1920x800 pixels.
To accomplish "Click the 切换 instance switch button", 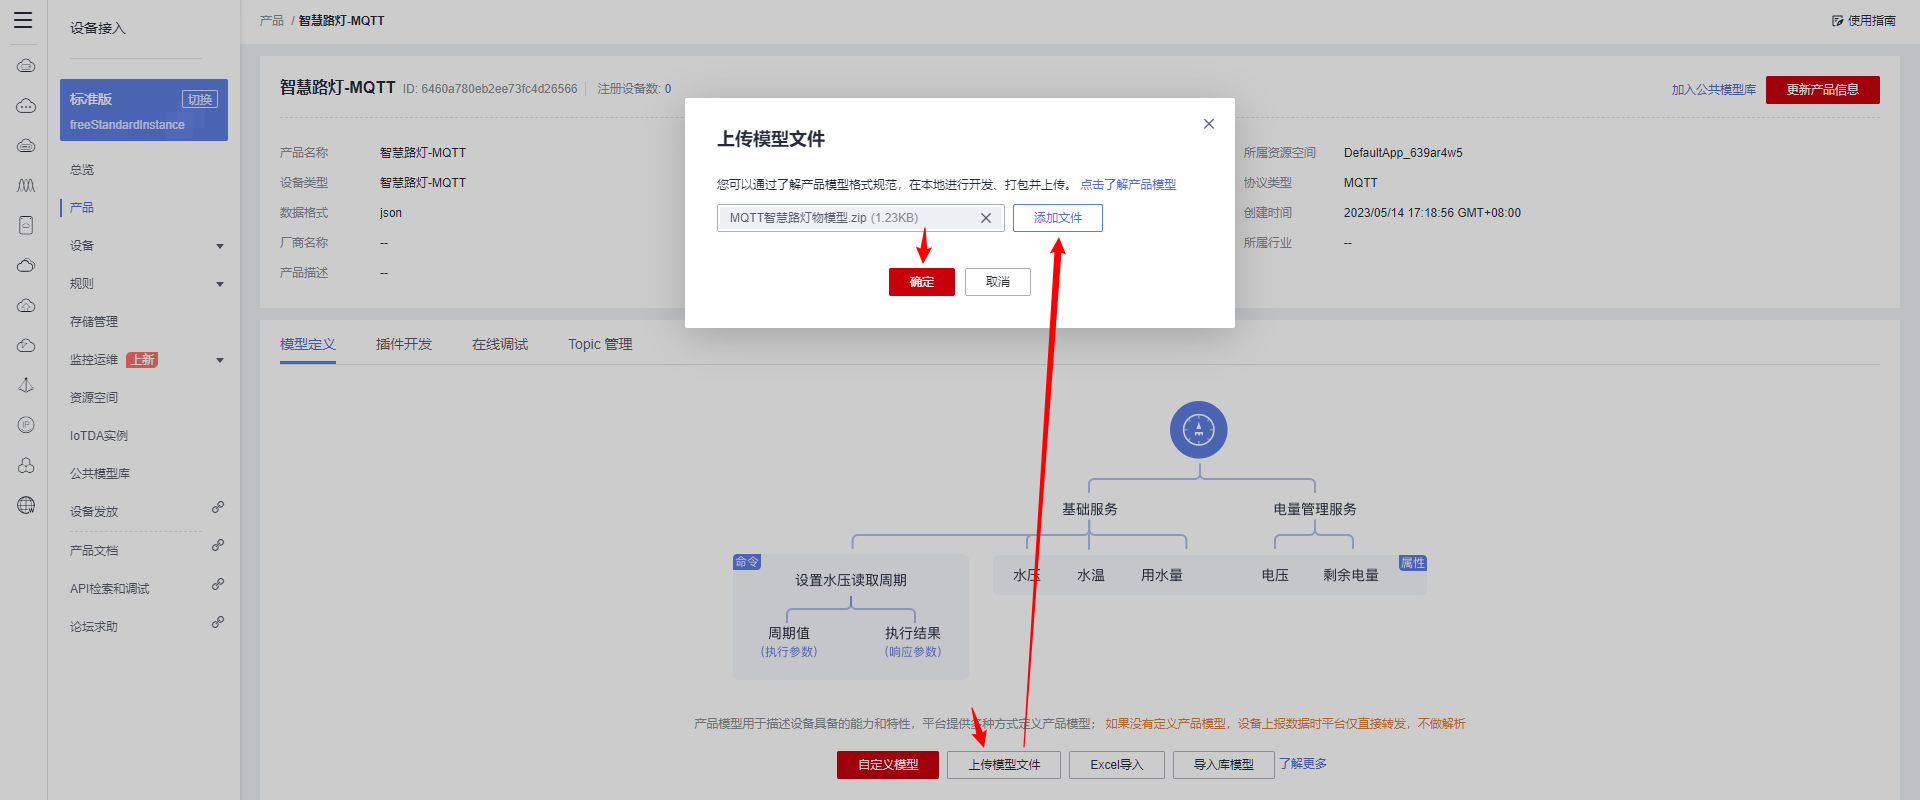I will coord(200,99).
